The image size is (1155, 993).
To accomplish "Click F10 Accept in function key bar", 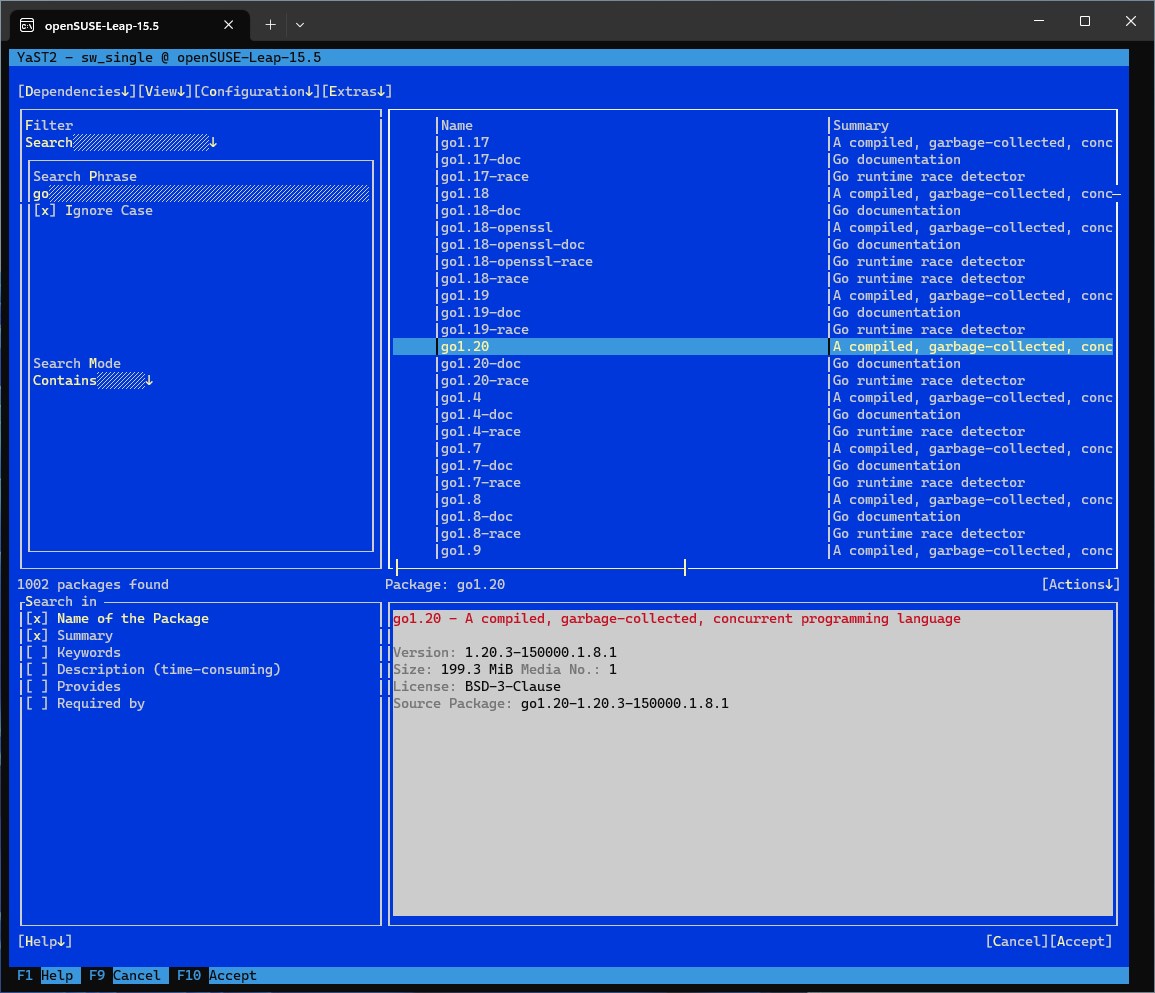I will (x=217, y=975).
